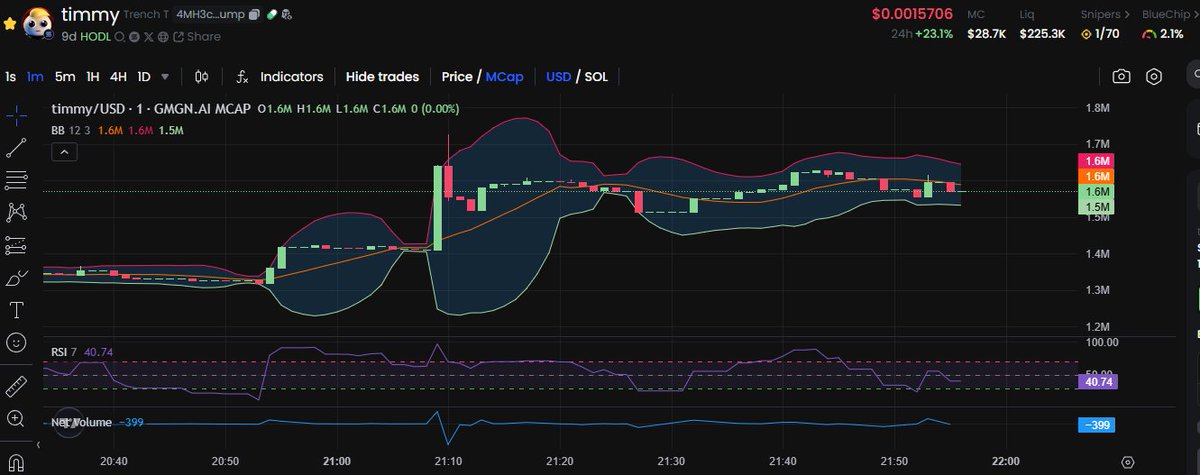Click the 24h +23.1% change
Image resolution: width=1200 pixels, height=475 pixels.
pyautogui.click(x=921, y=34)
